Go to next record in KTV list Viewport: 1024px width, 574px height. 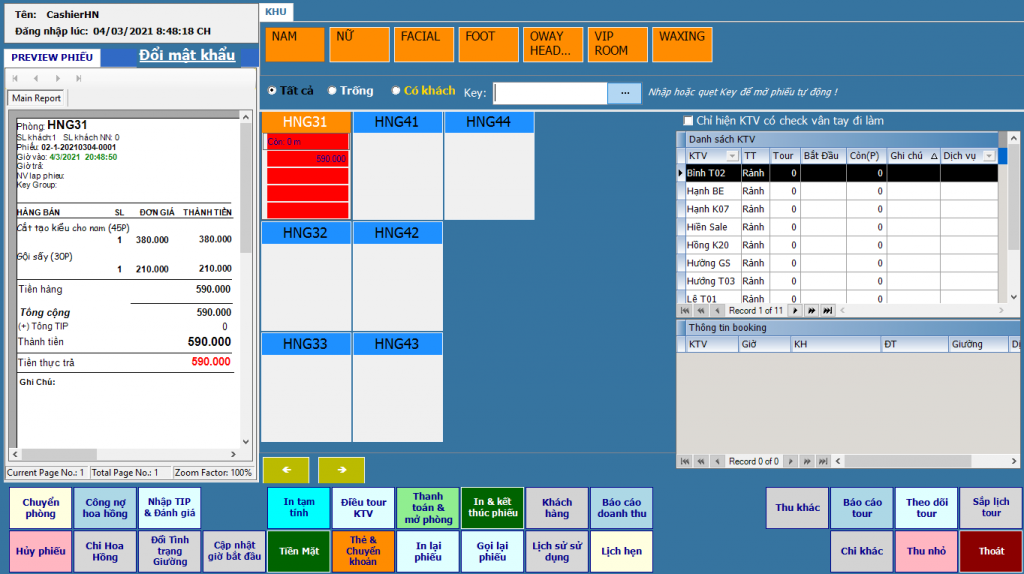click(796, 311)
